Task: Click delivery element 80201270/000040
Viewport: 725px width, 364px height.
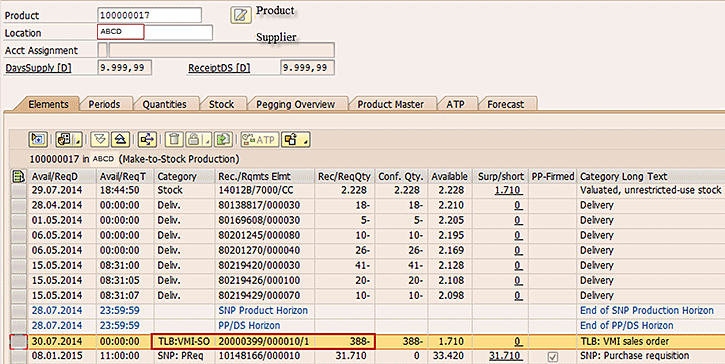Action: 259,250
